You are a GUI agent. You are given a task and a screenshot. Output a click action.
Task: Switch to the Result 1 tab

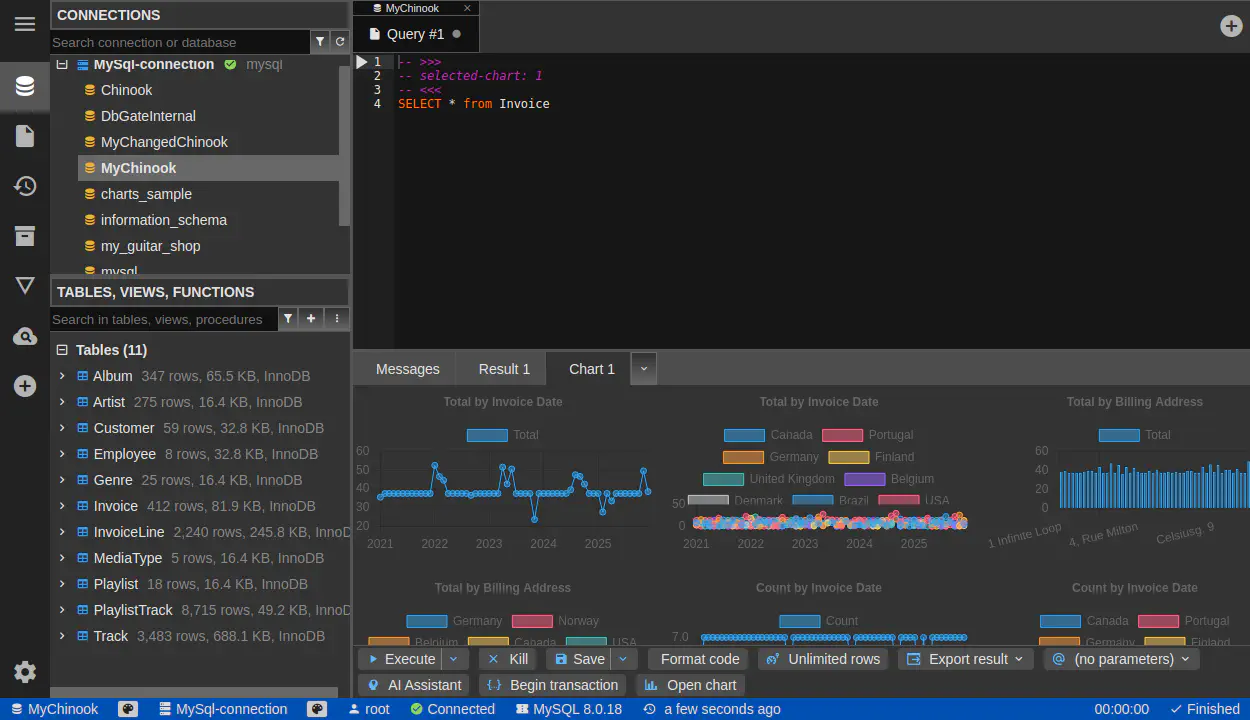click(x=504, y=369)
